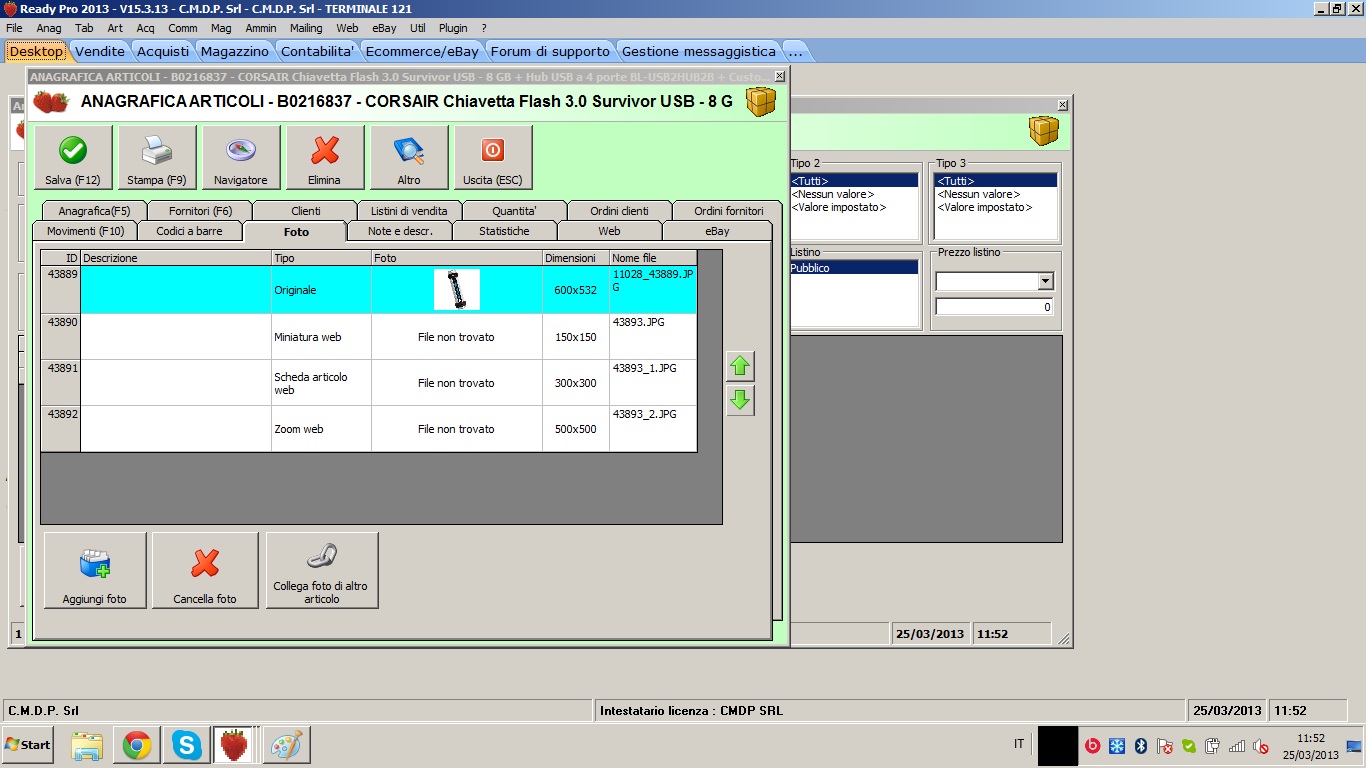
Task: Switch to Movimenti (F10) tab
Action: tap(85, 231)
